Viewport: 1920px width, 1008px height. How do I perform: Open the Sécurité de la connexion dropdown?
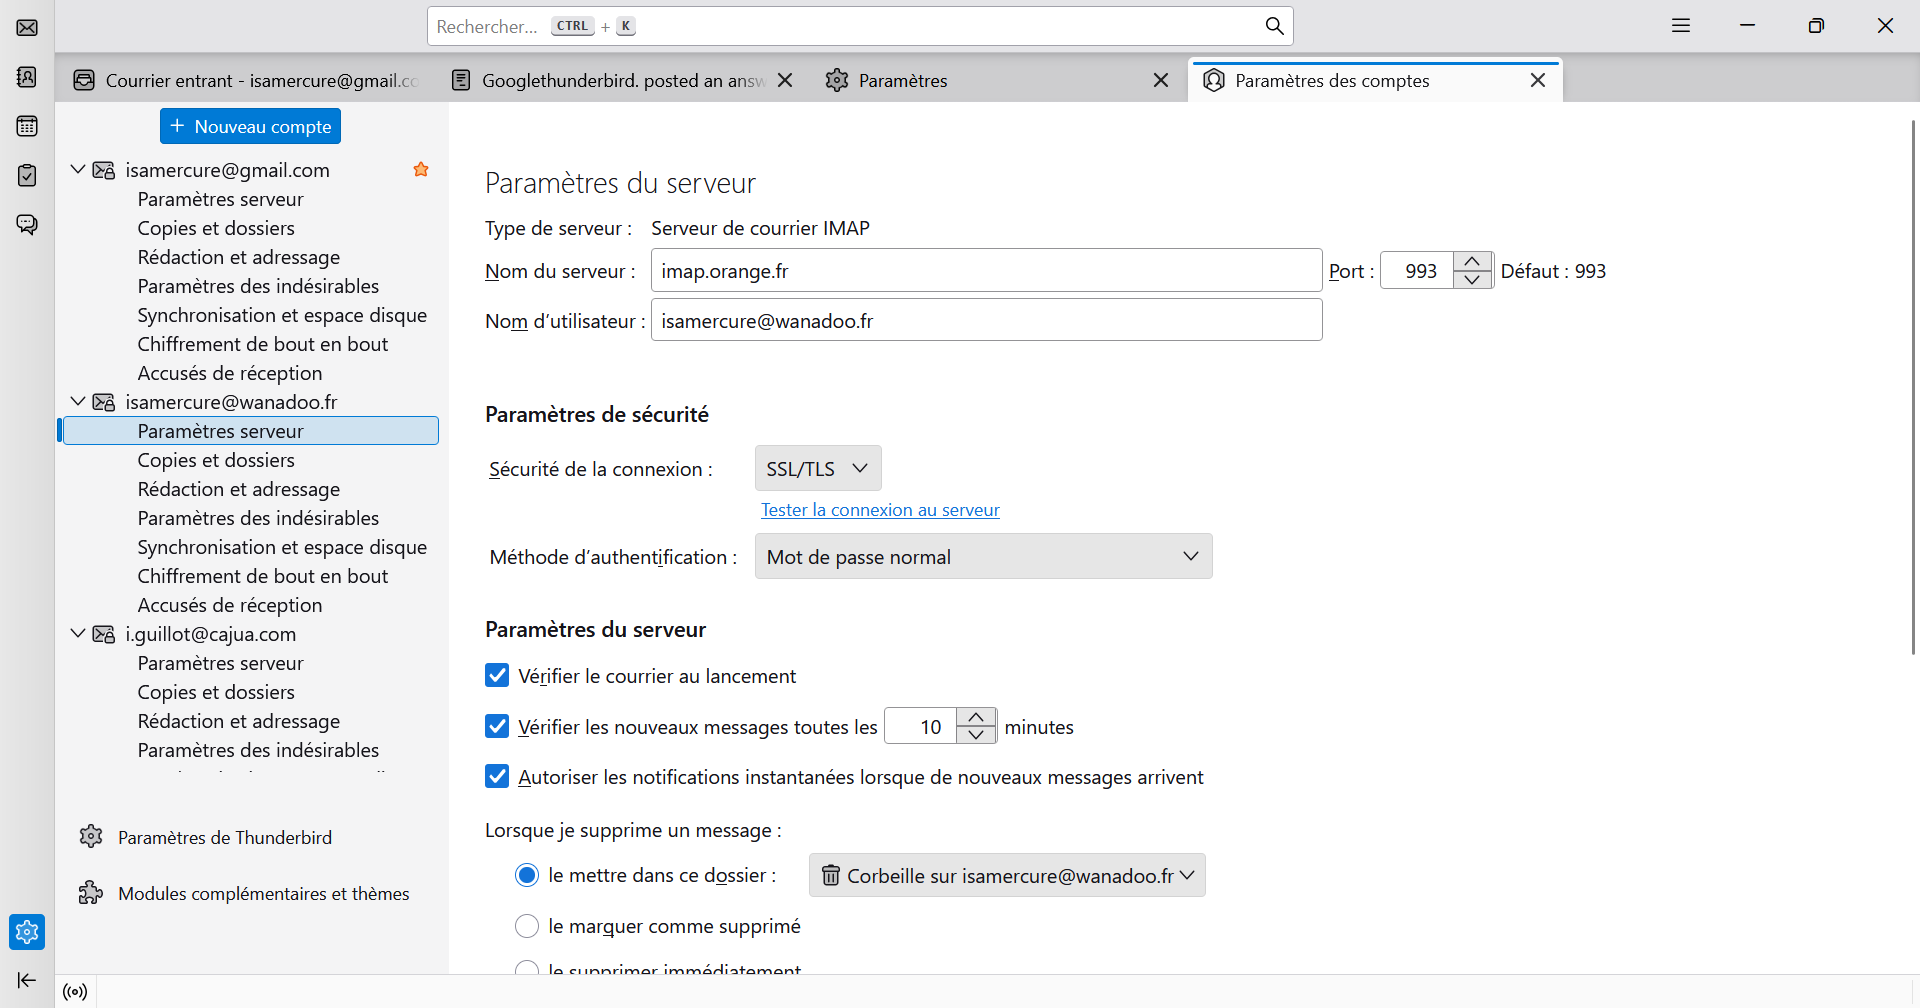(x=818, y=468)
